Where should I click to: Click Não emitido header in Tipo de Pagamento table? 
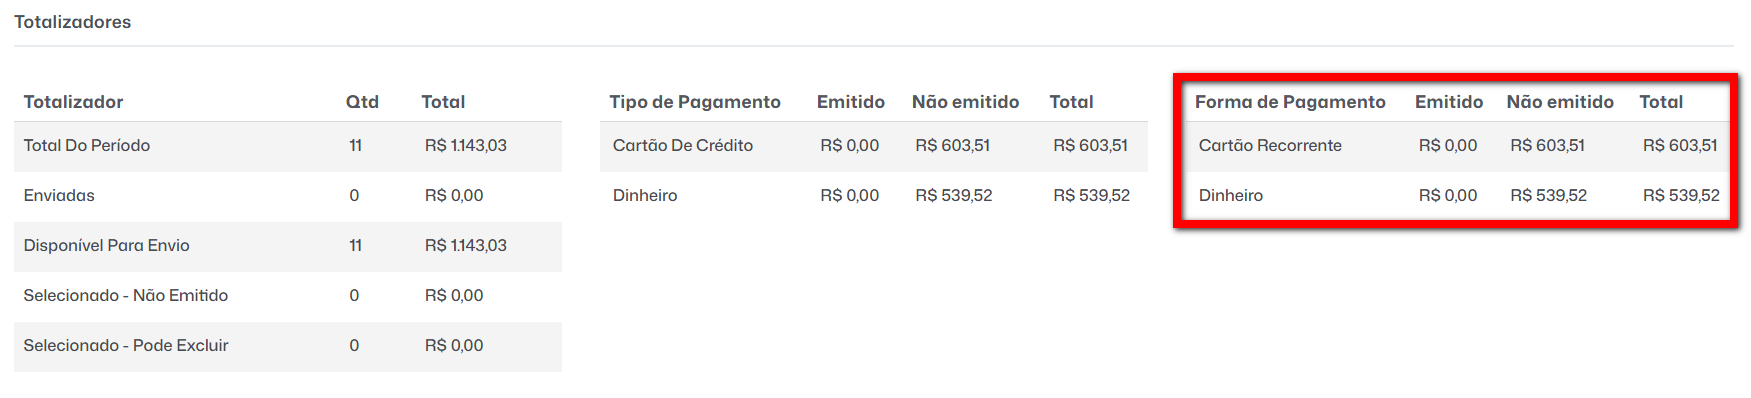point(965,102)
